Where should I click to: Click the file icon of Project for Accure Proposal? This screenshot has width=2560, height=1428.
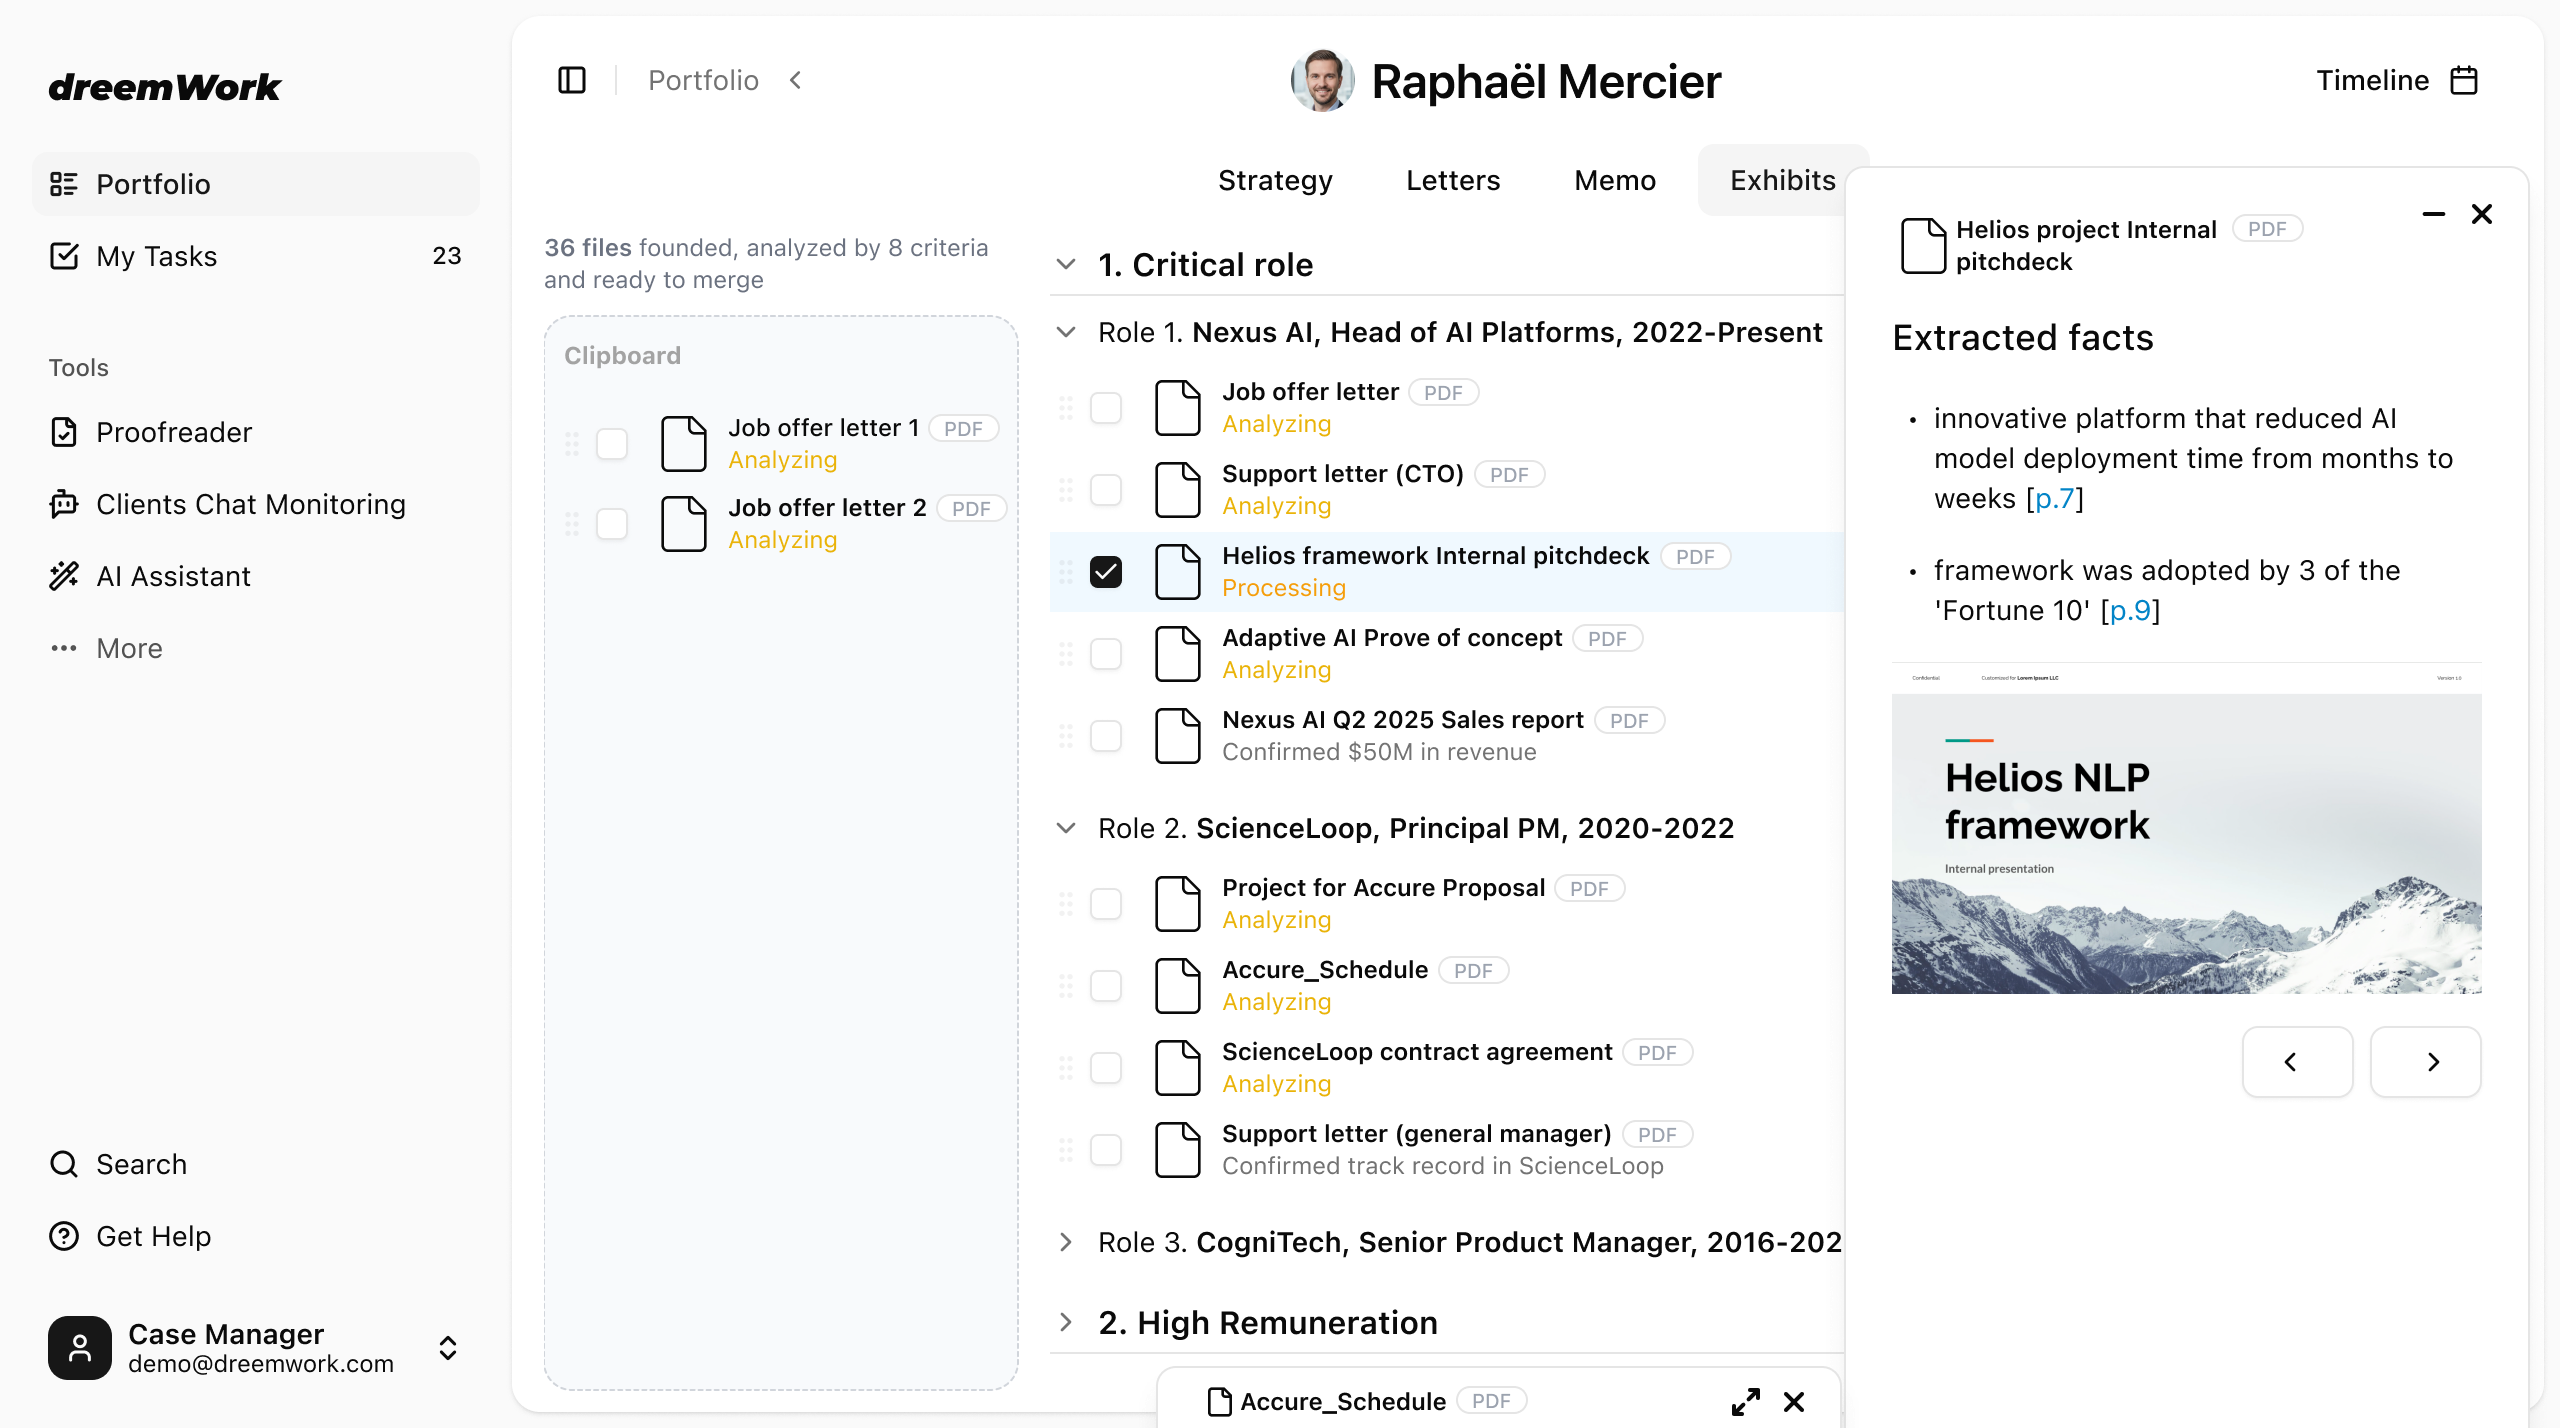pyautogui.click(x=1178, y=904)
